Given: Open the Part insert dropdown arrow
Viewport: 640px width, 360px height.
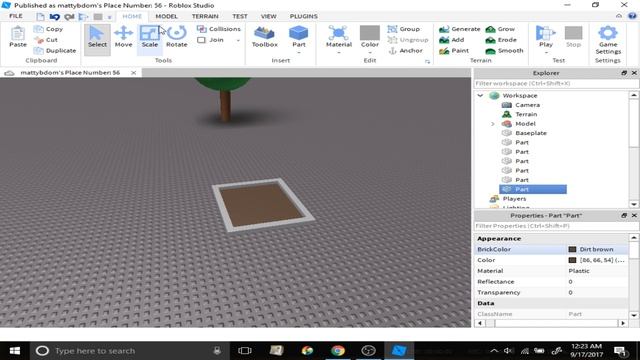Looking at the screenshot, I should [299, 53].
